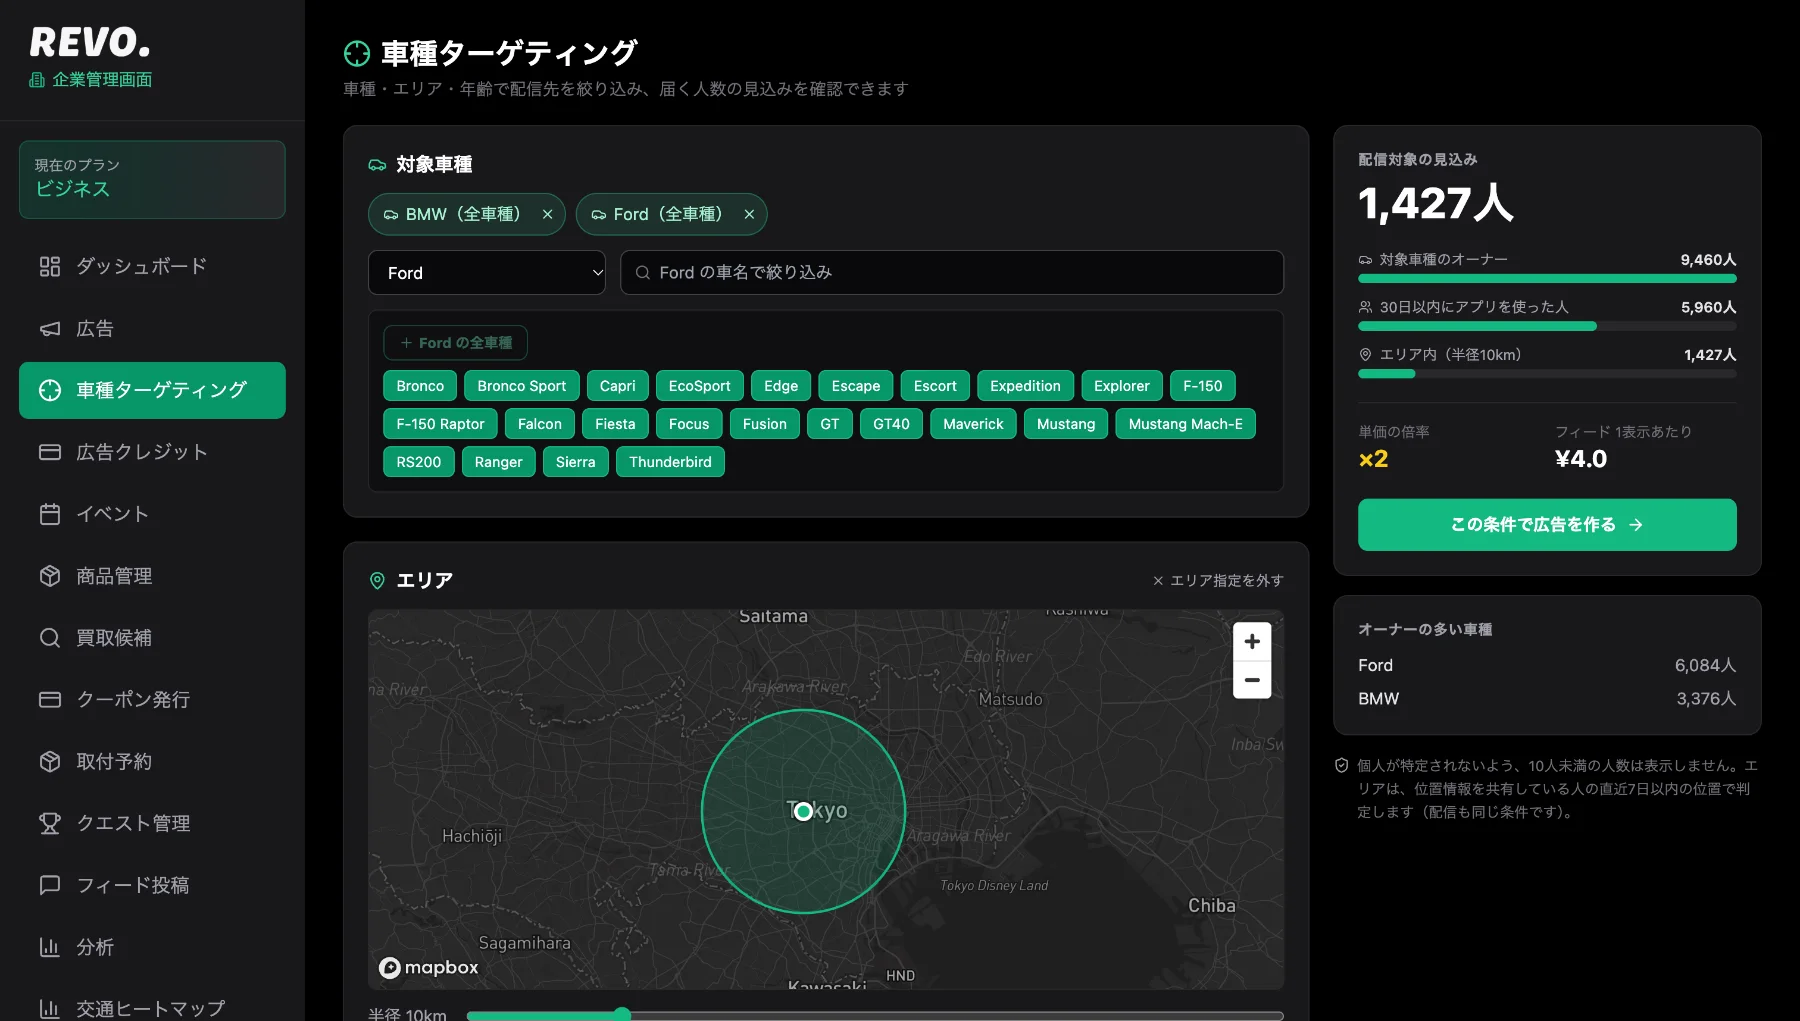
Task: Click the map zoom in plus icon
Action: [x=1252, y=642]
